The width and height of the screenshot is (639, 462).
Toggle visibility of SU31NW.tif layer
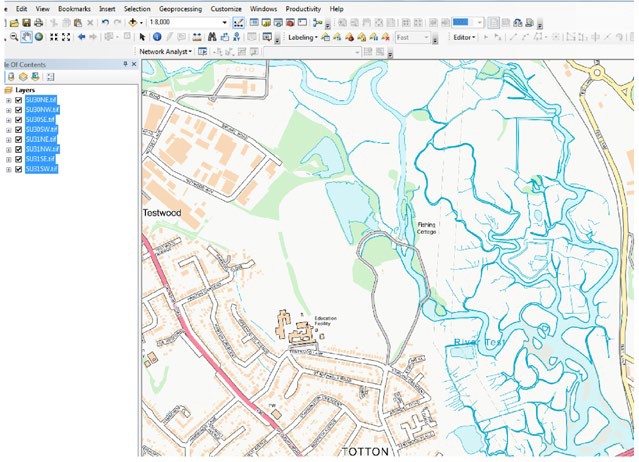19,149
